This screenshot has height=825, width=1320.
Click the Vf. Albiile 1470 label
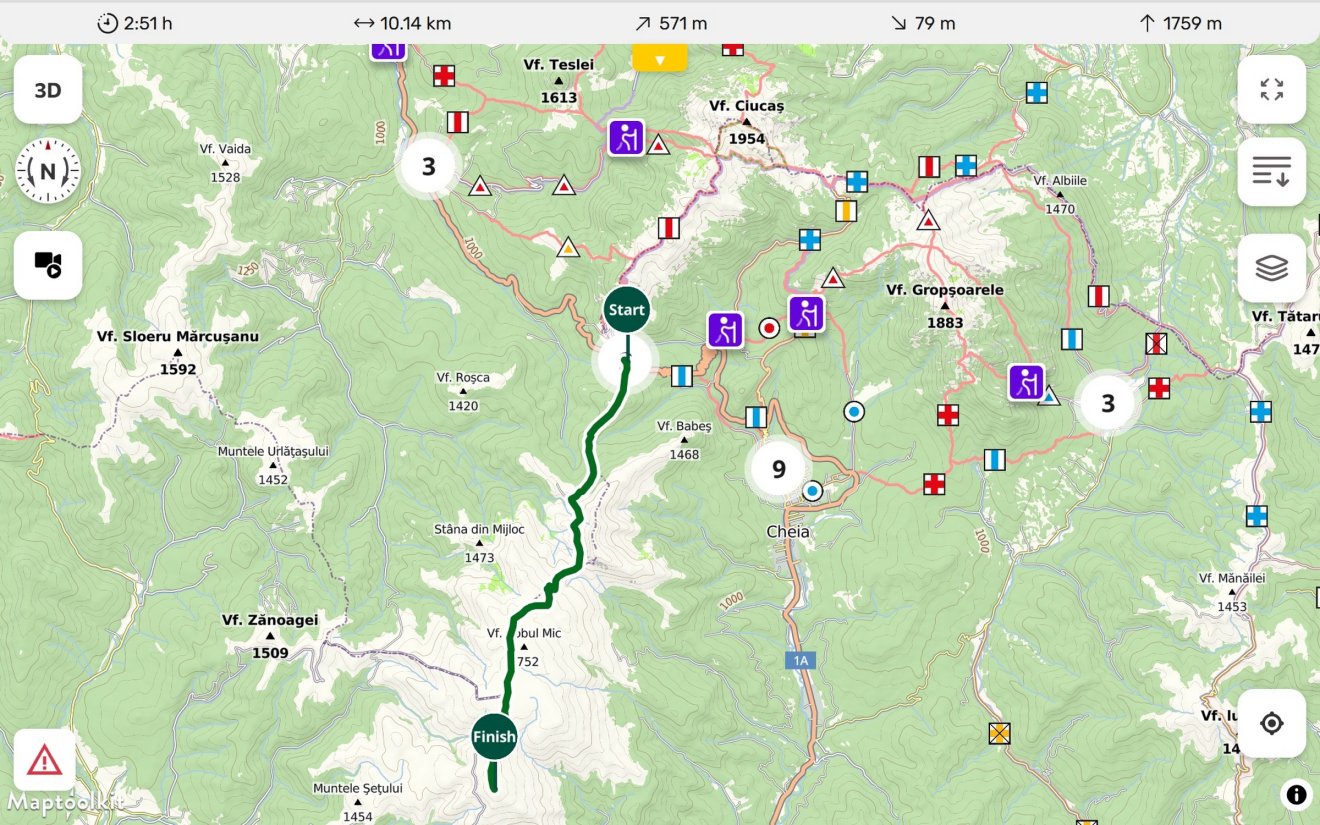click(1060, 195)
